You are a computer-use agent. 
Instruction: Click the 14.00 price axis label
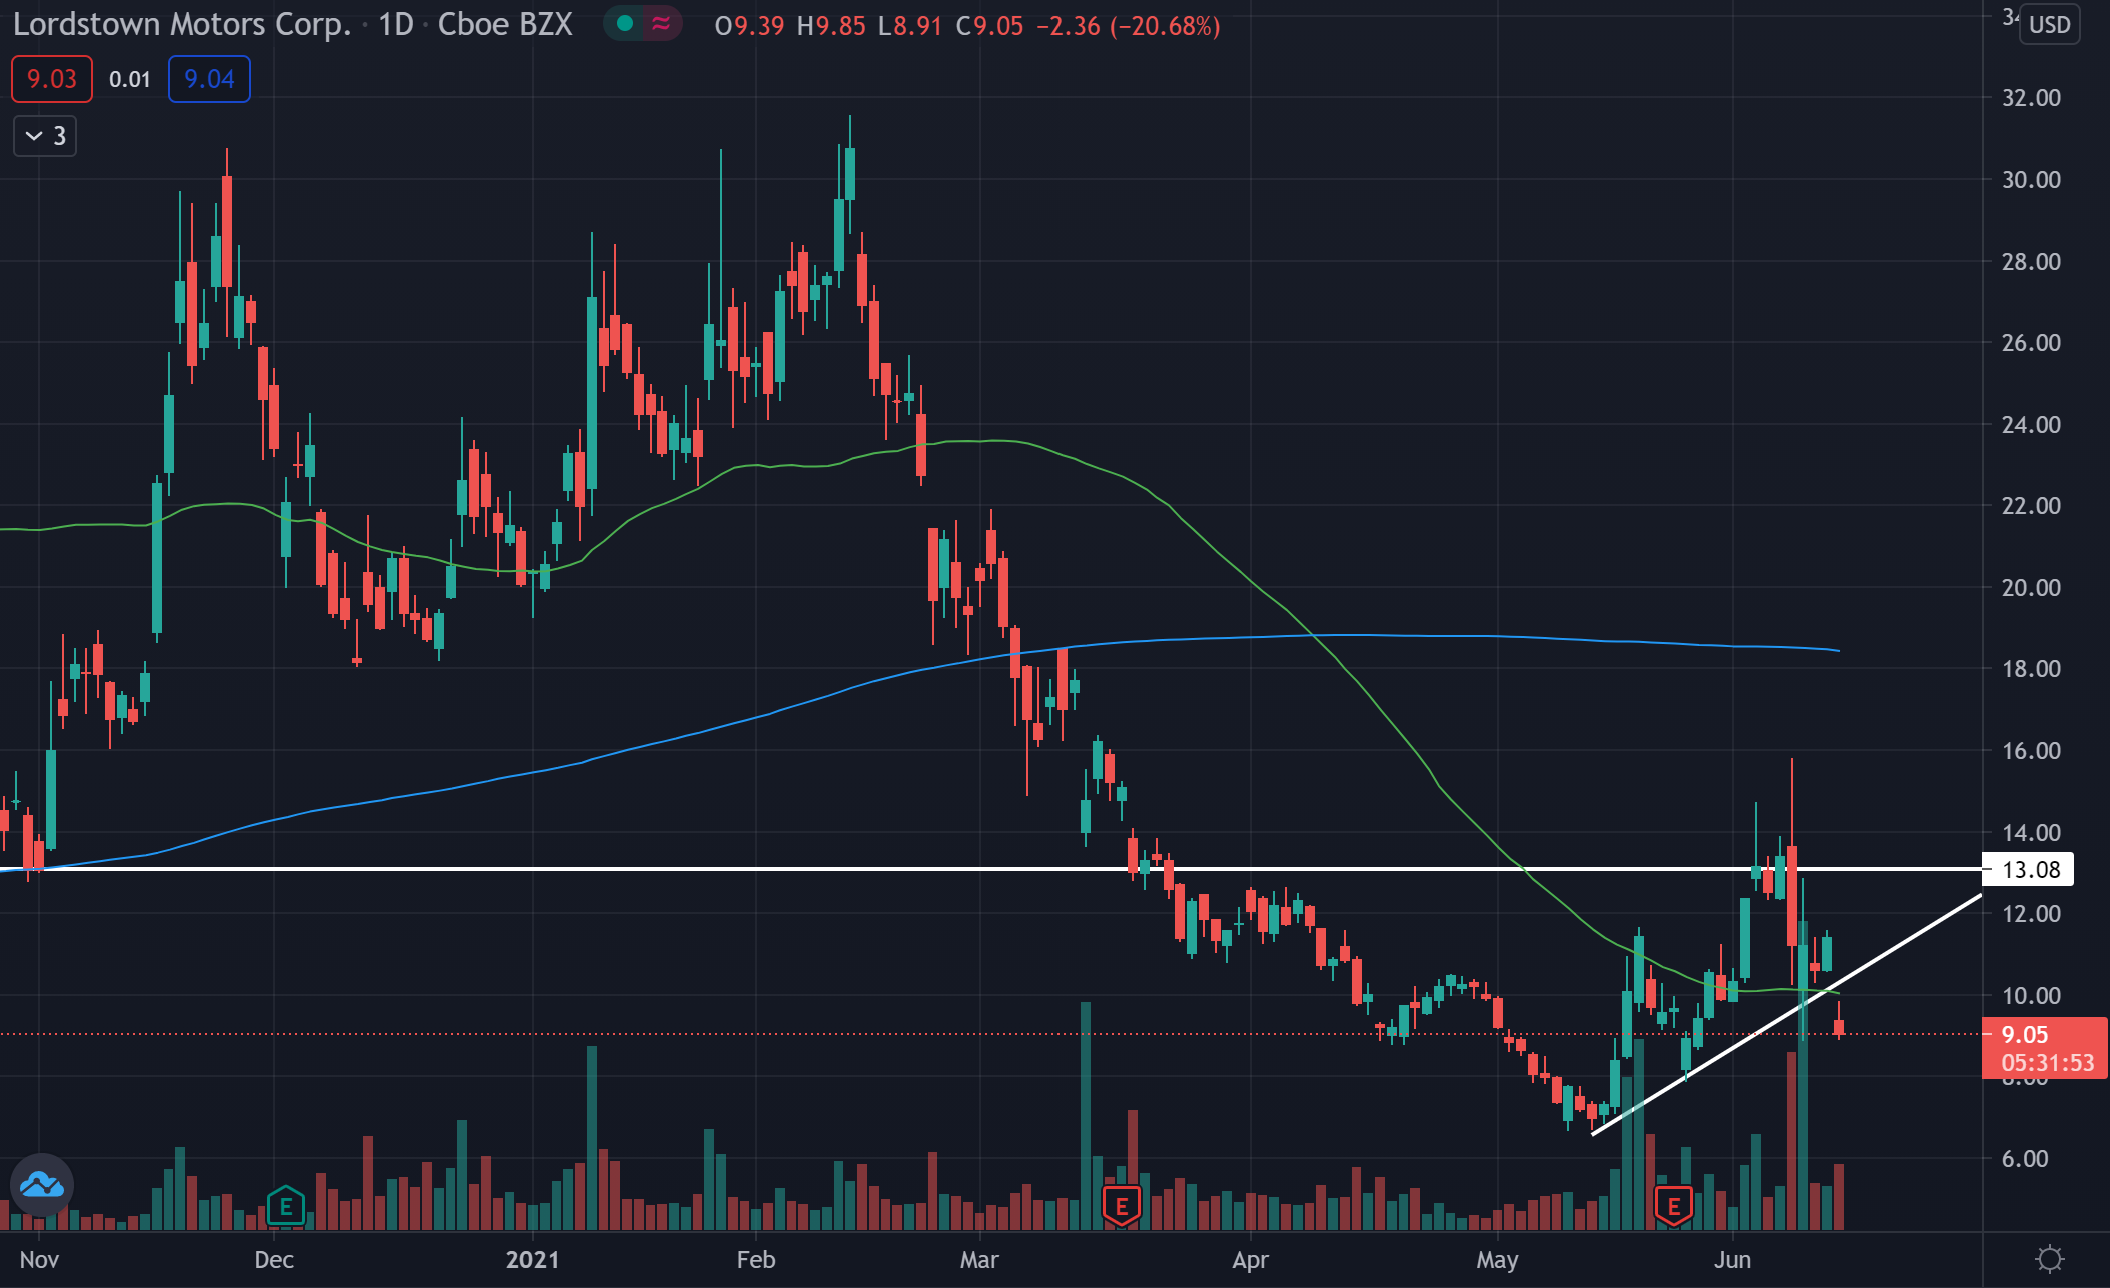click(2031, 833)
